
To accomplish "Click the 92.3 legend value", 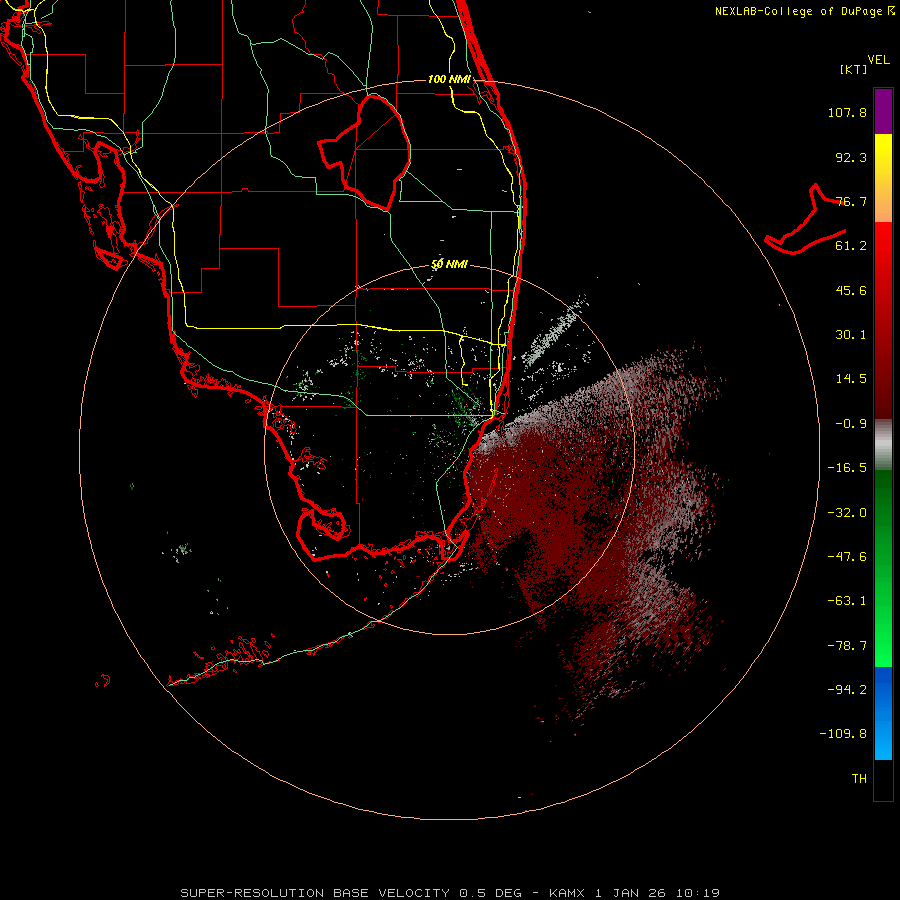I will 851,157.
